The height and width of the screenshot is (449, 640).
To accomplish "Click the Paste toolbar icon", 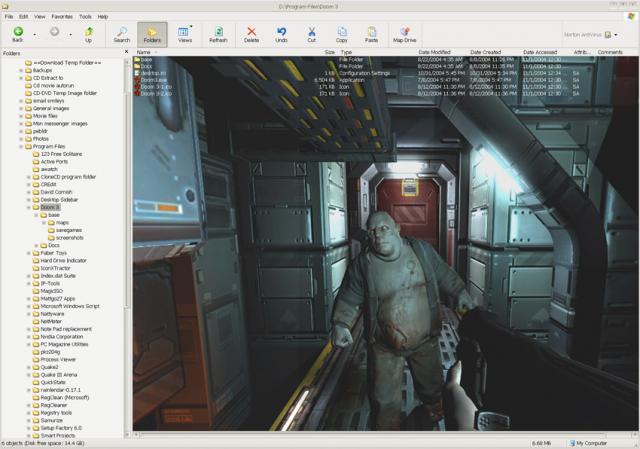I will pyautogui.click(x=371, y=35).
